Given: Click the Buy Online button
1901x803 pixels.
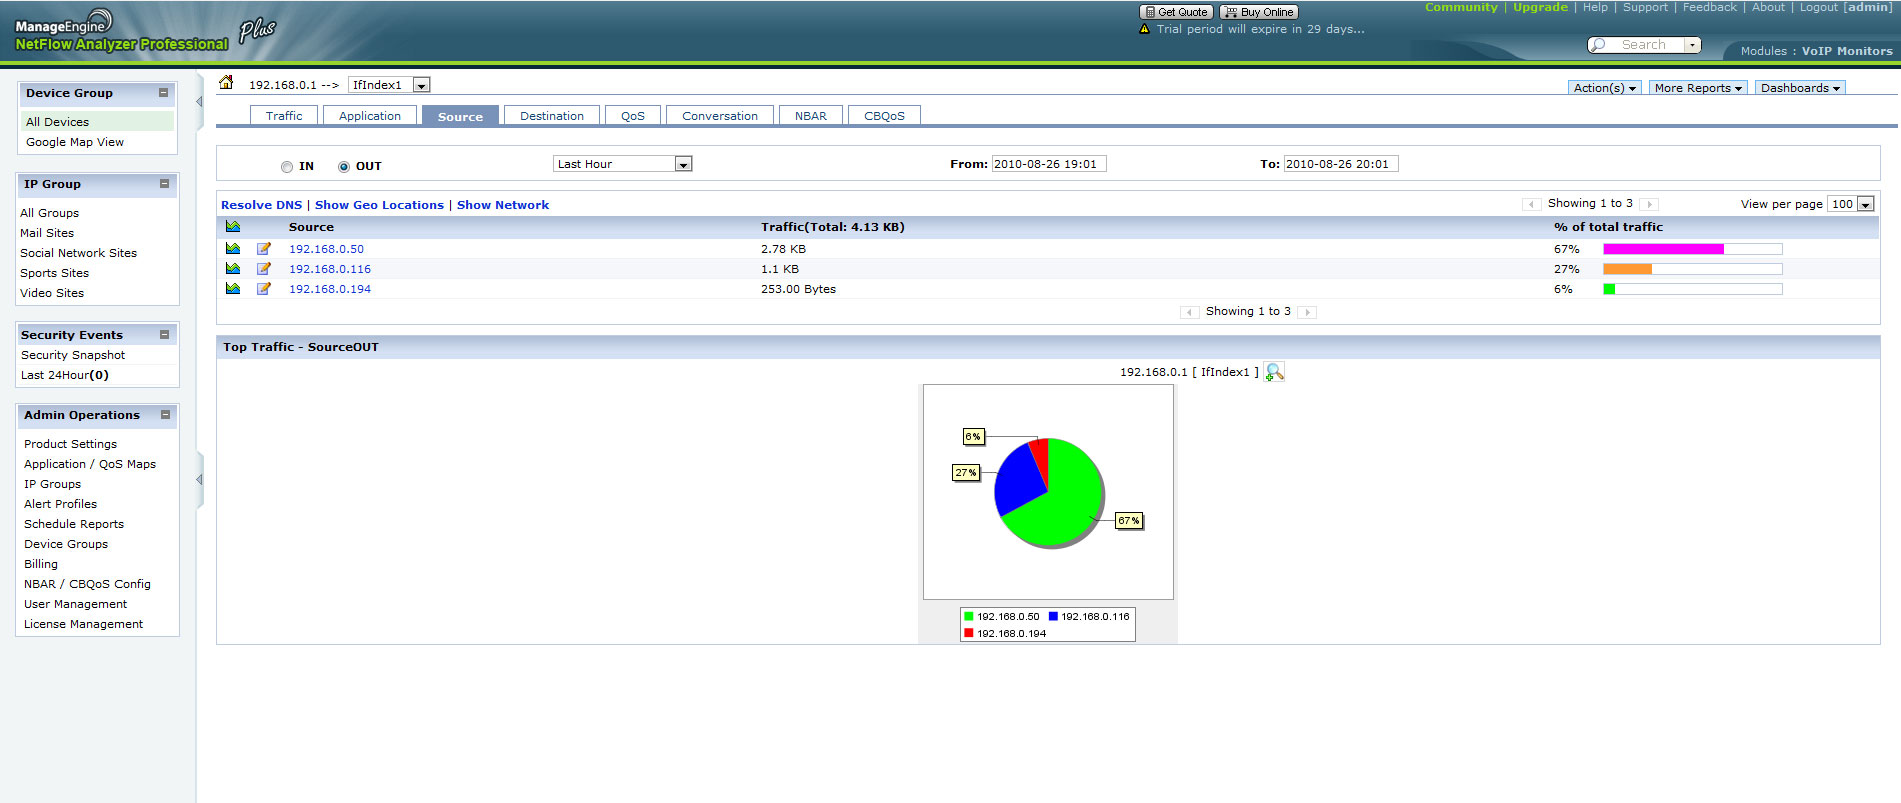Looking at the screenshot, I should [1259, 12].
